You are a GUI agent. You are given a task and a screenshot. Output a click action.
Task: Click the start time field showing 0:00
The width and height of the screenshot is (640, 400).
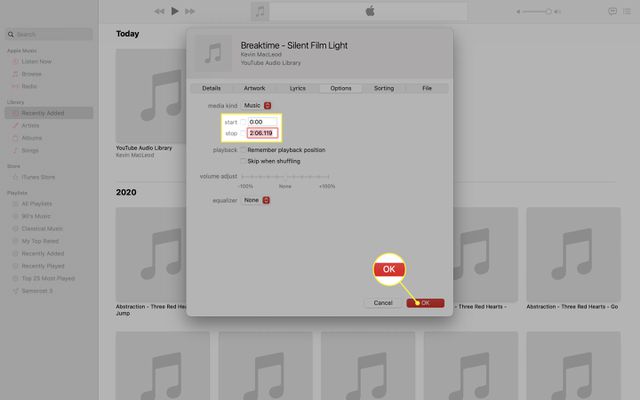click(262, 122)
